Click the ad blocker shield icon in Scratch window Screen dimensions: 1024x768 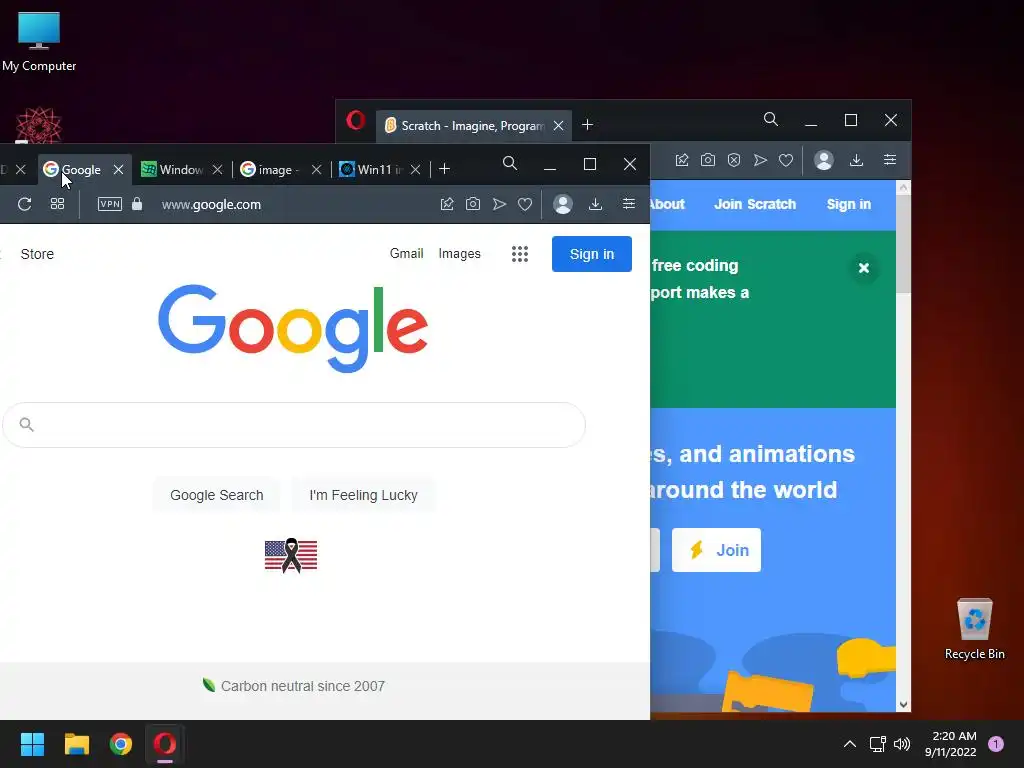point(734,160)
